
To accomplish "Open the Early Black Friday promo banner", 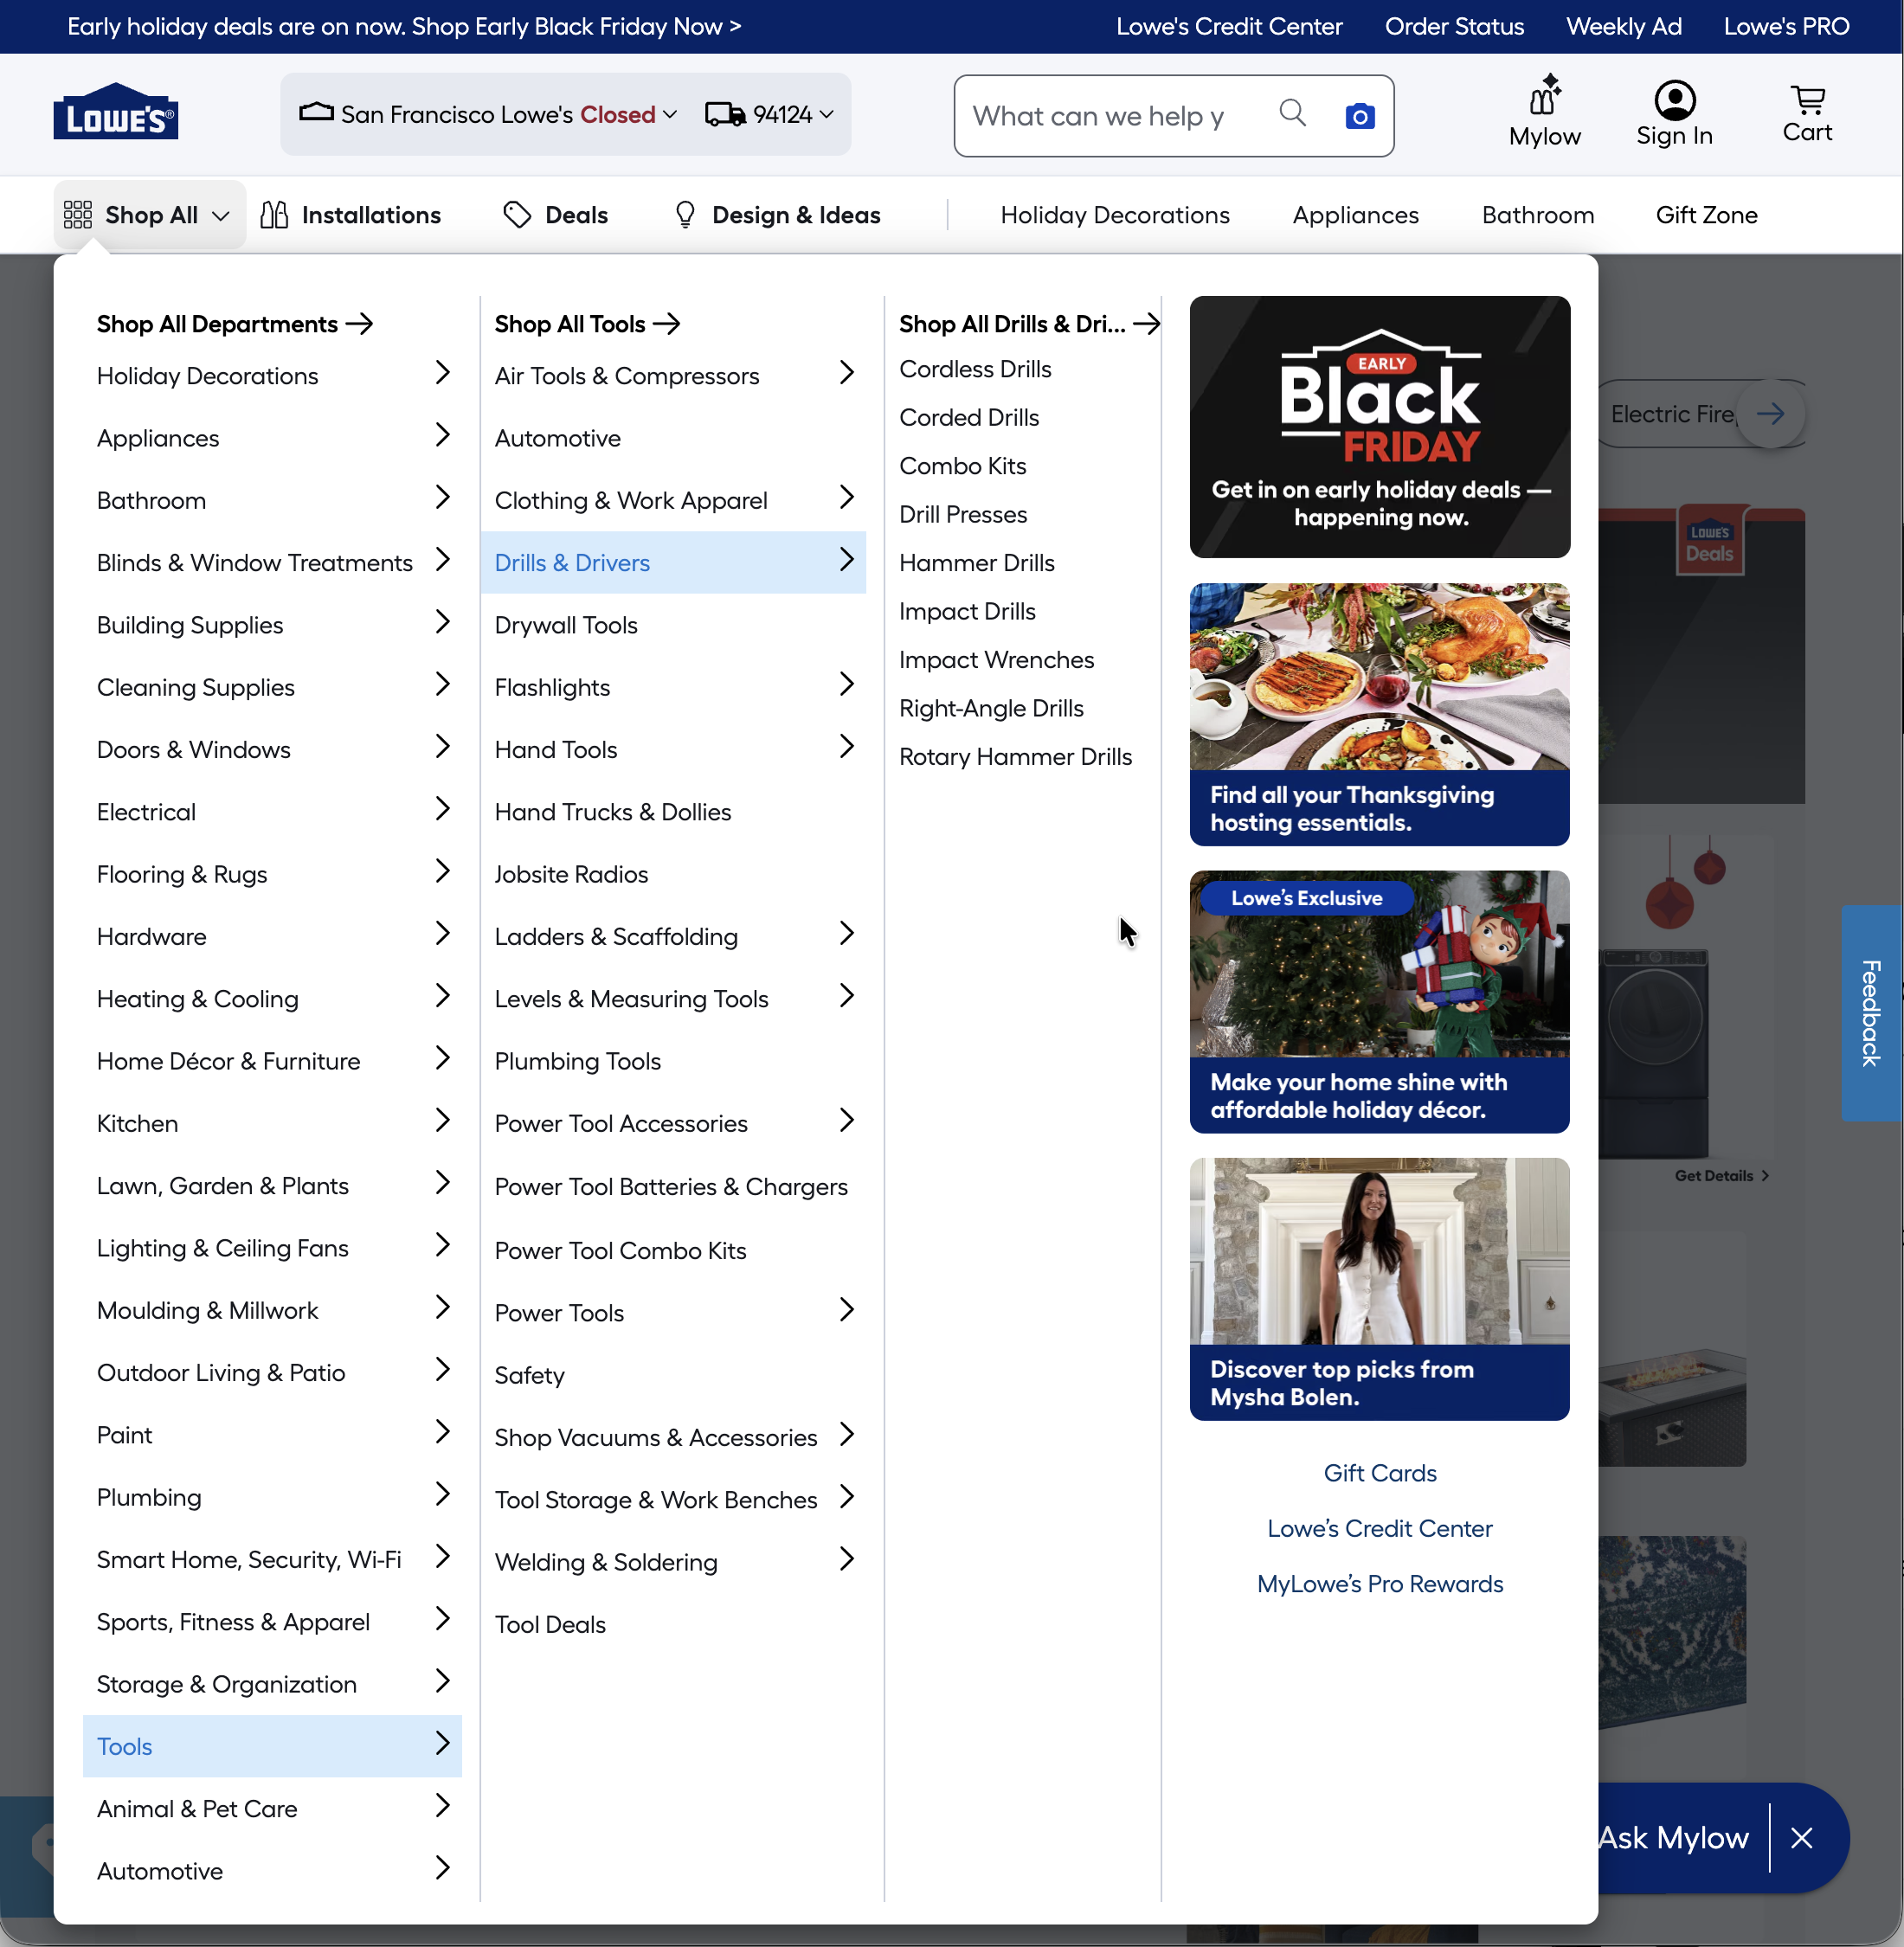I will 1379,427.
